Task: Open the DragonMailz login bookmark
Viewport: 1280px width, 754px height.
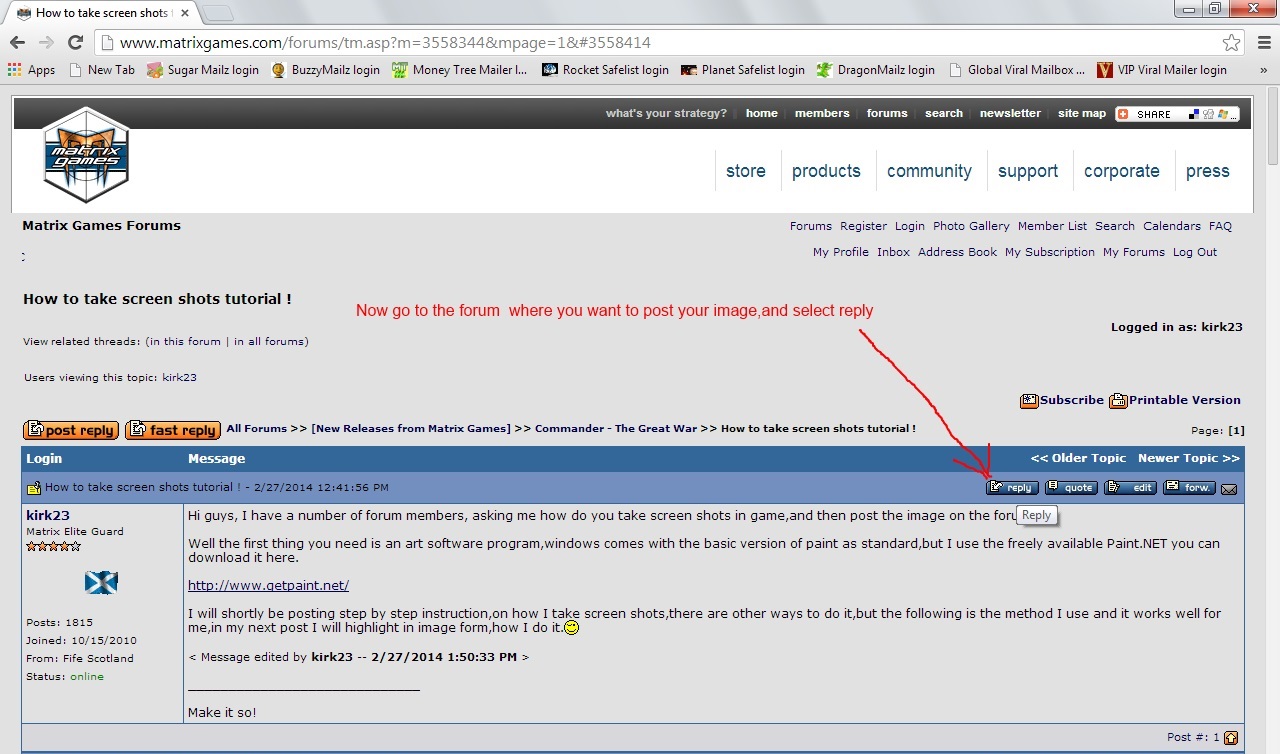Action: pos(875,70)
